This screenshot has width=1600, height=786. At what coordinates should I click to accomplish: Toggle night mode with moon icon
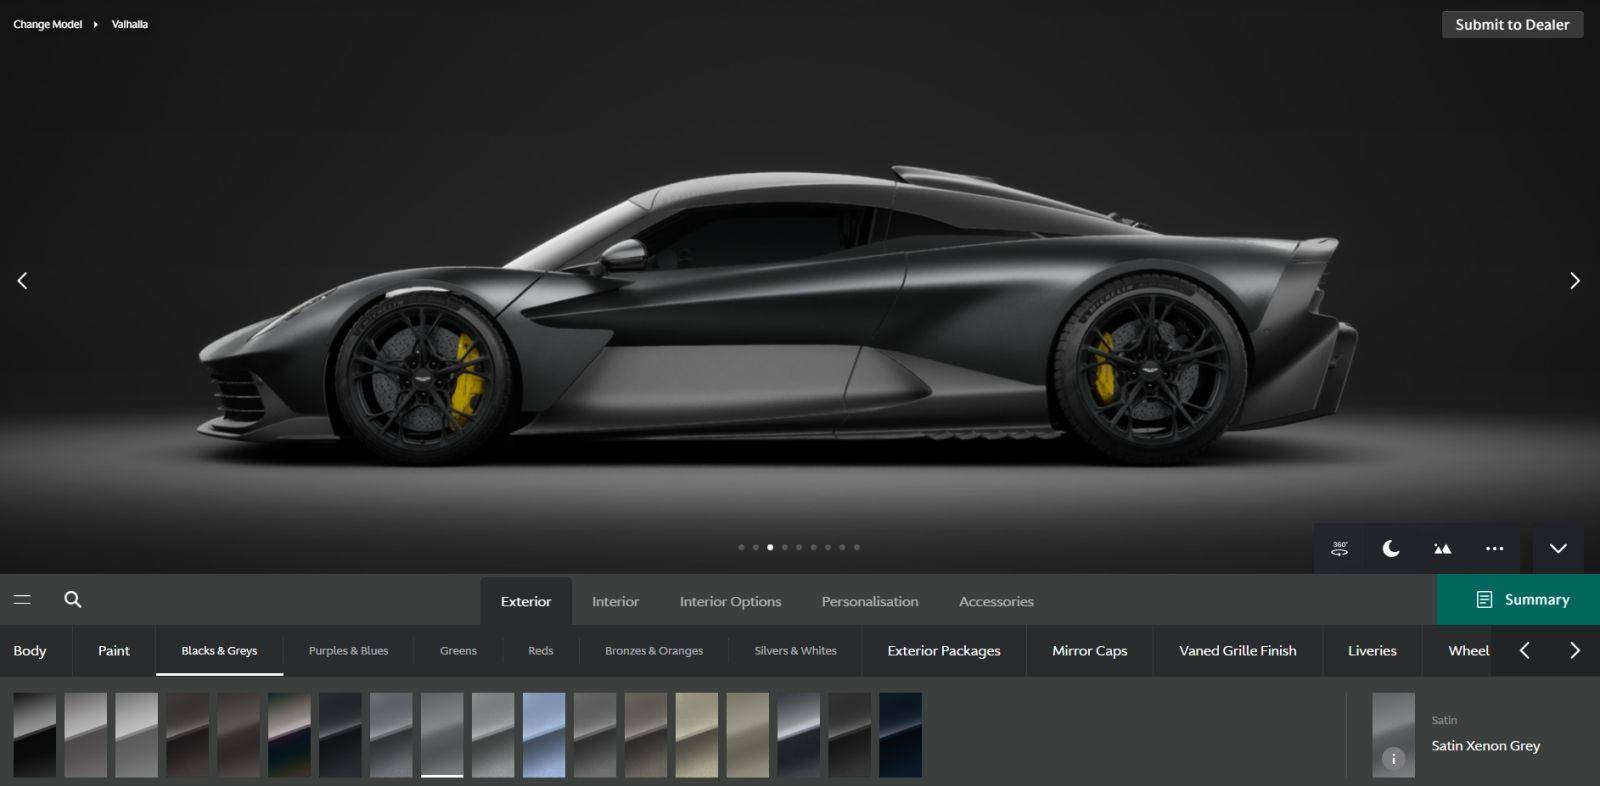click(x=1391, y=548)
